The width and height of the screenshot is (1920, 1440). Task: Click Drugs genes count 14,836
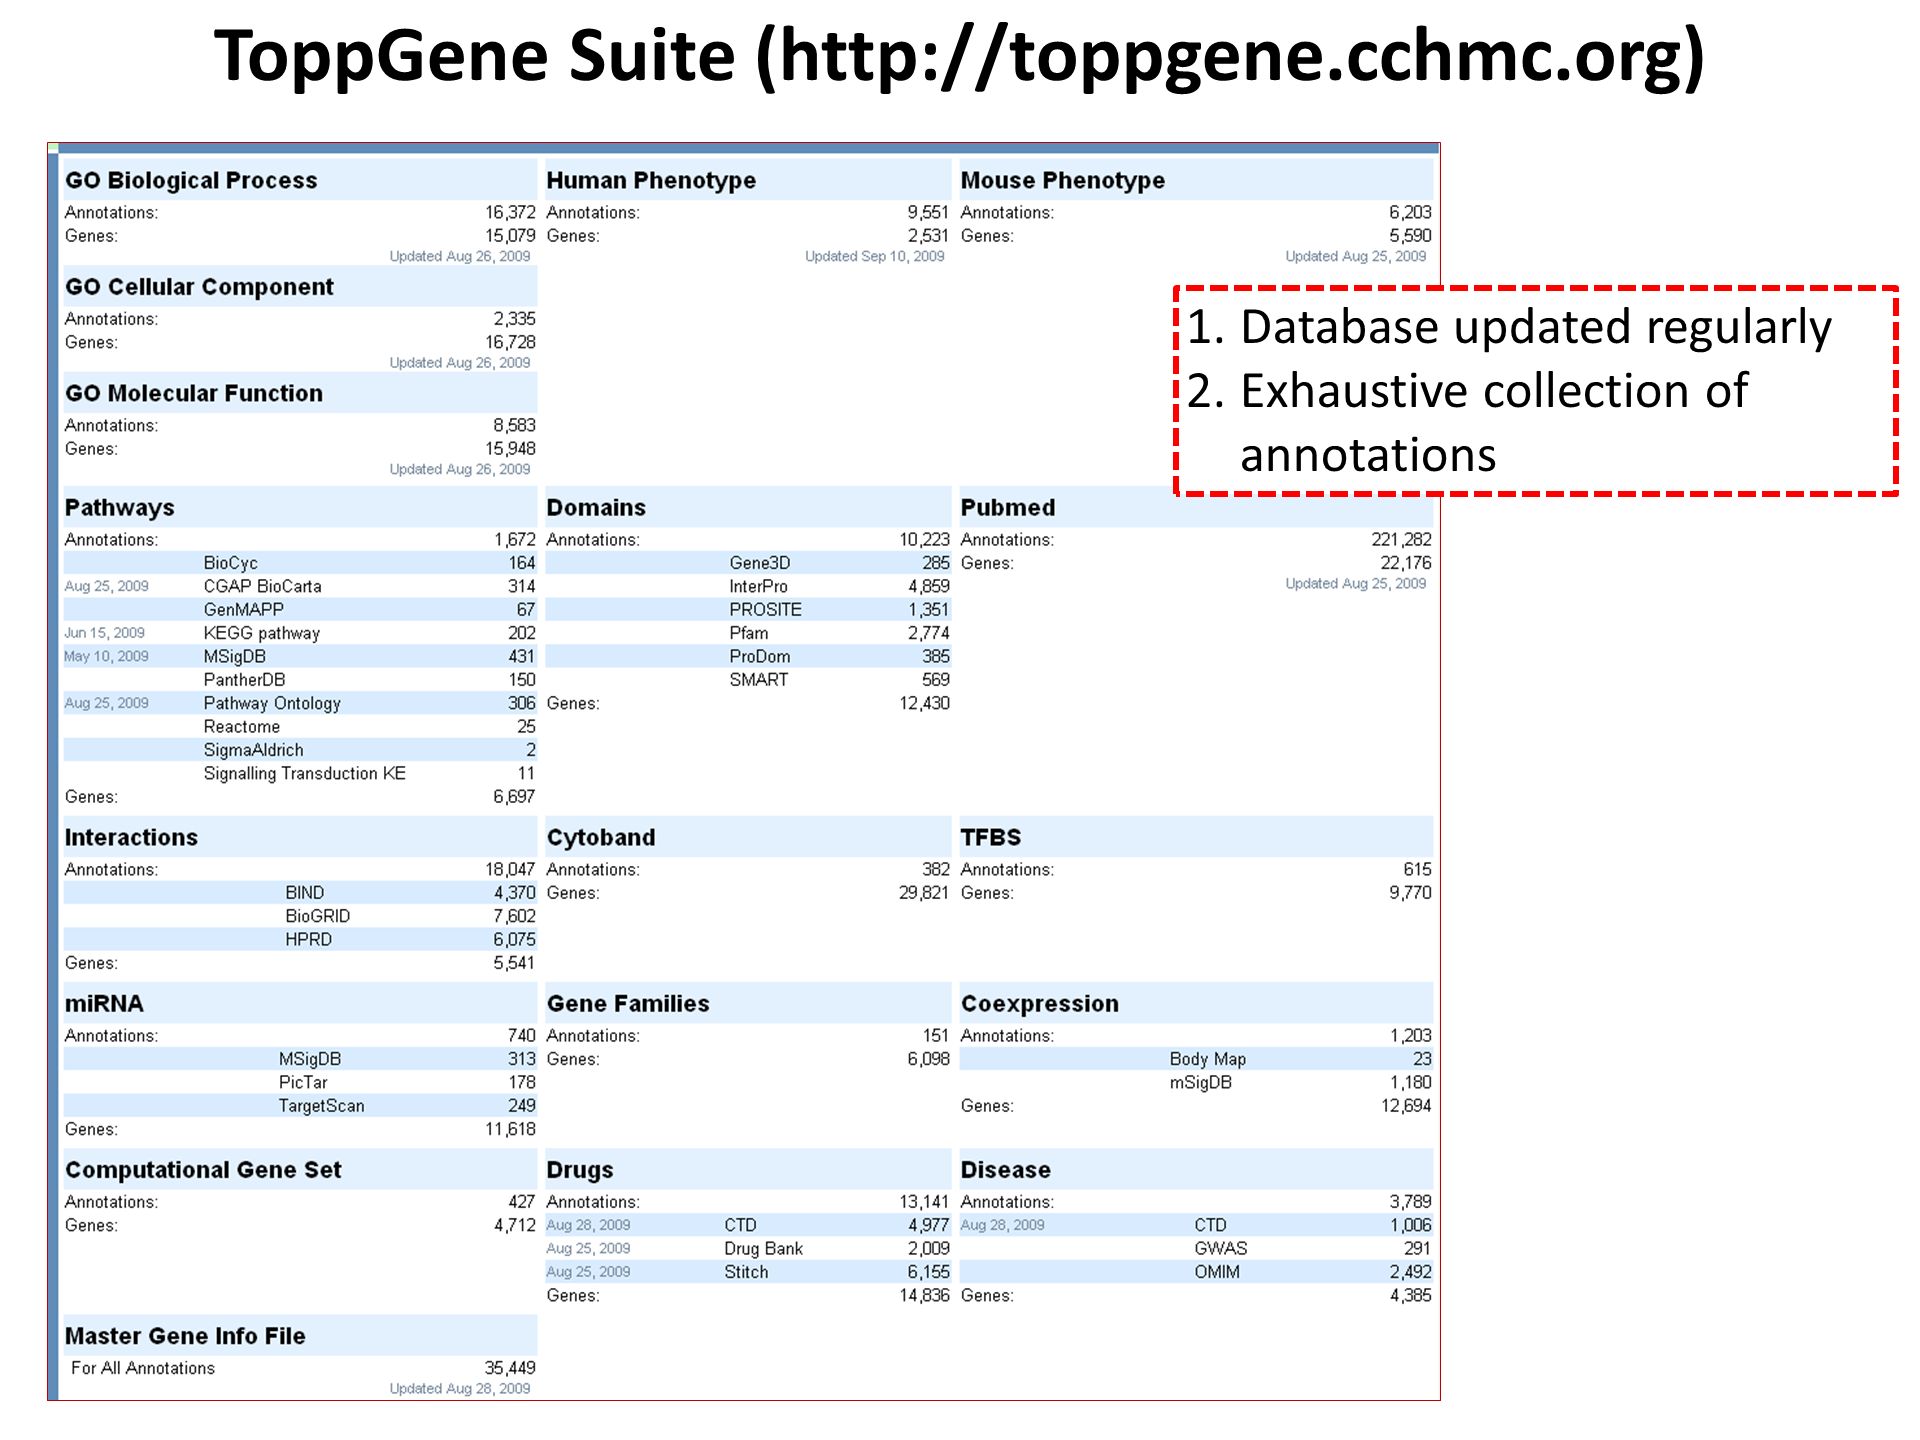924,1296
